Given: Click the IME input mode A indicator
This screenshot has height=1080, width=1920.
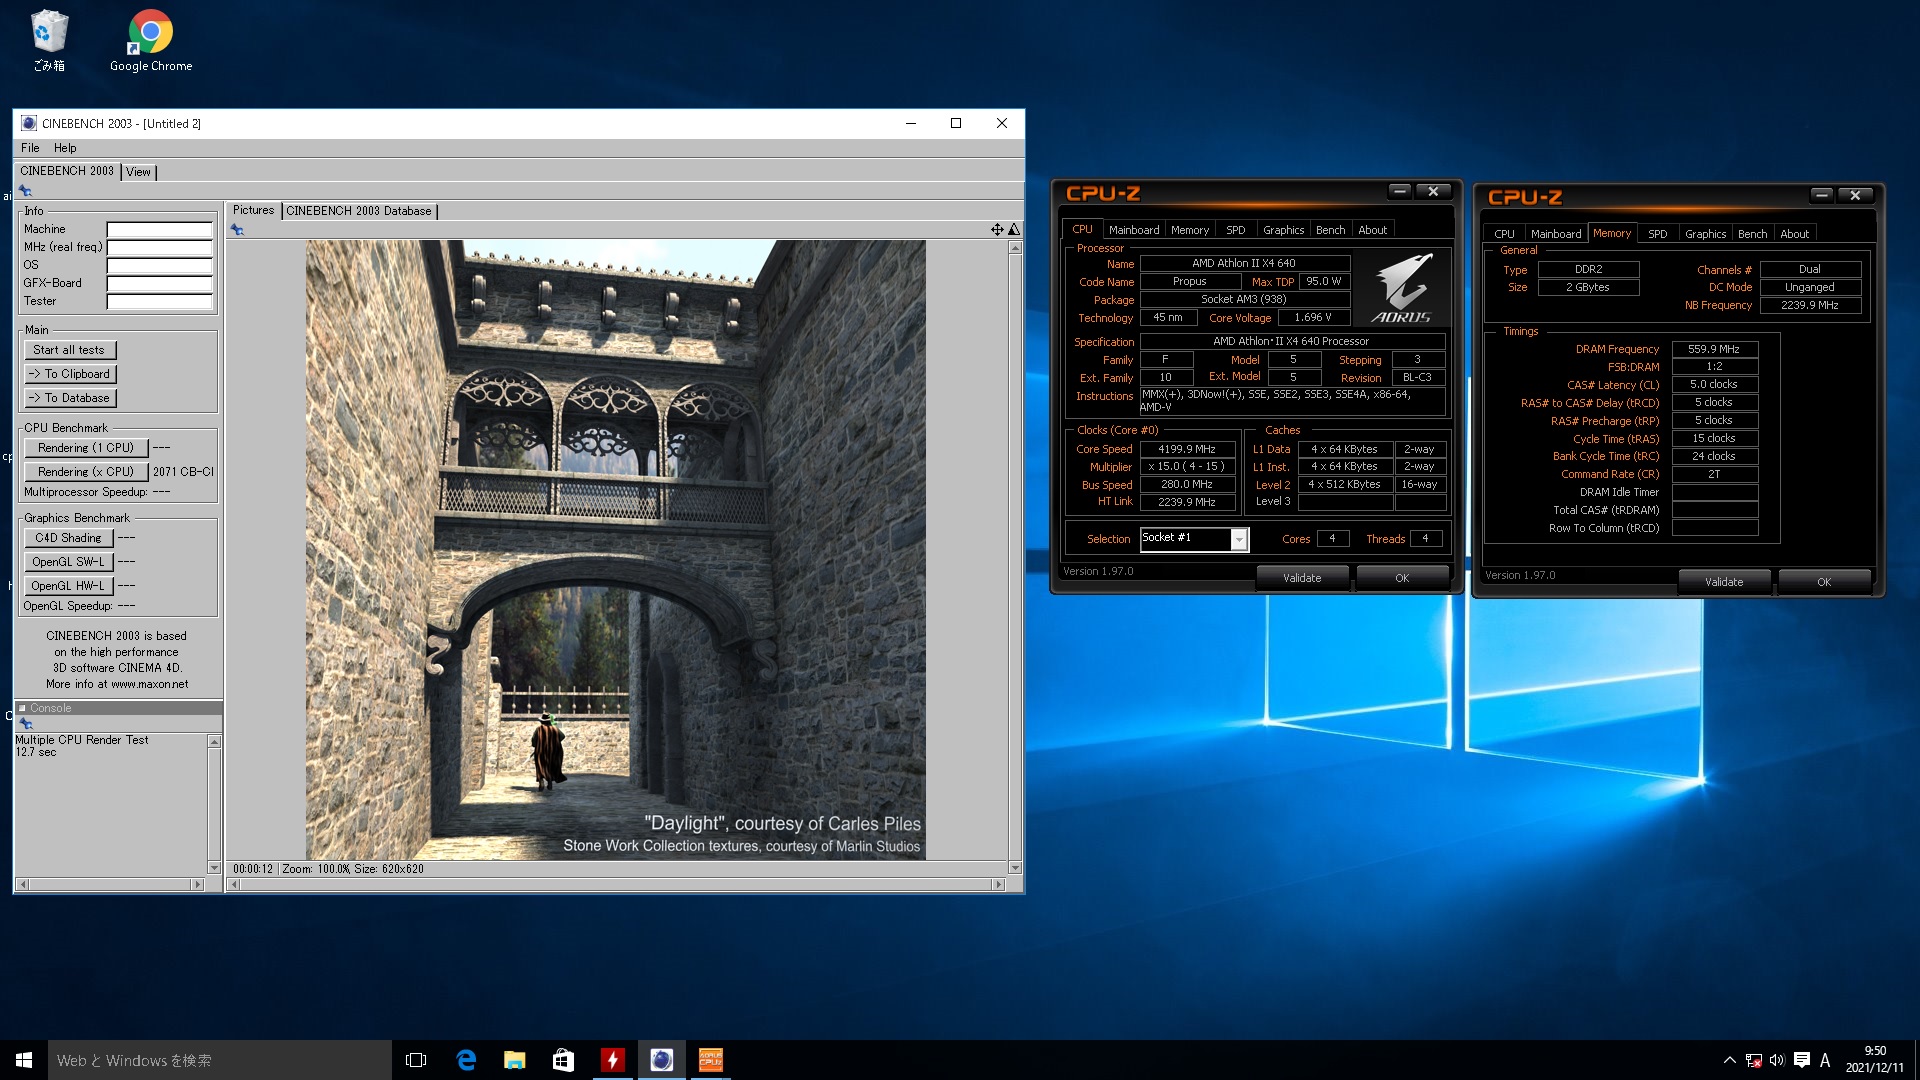Looking at the screenshot, I should [x=1825, y=1060].
